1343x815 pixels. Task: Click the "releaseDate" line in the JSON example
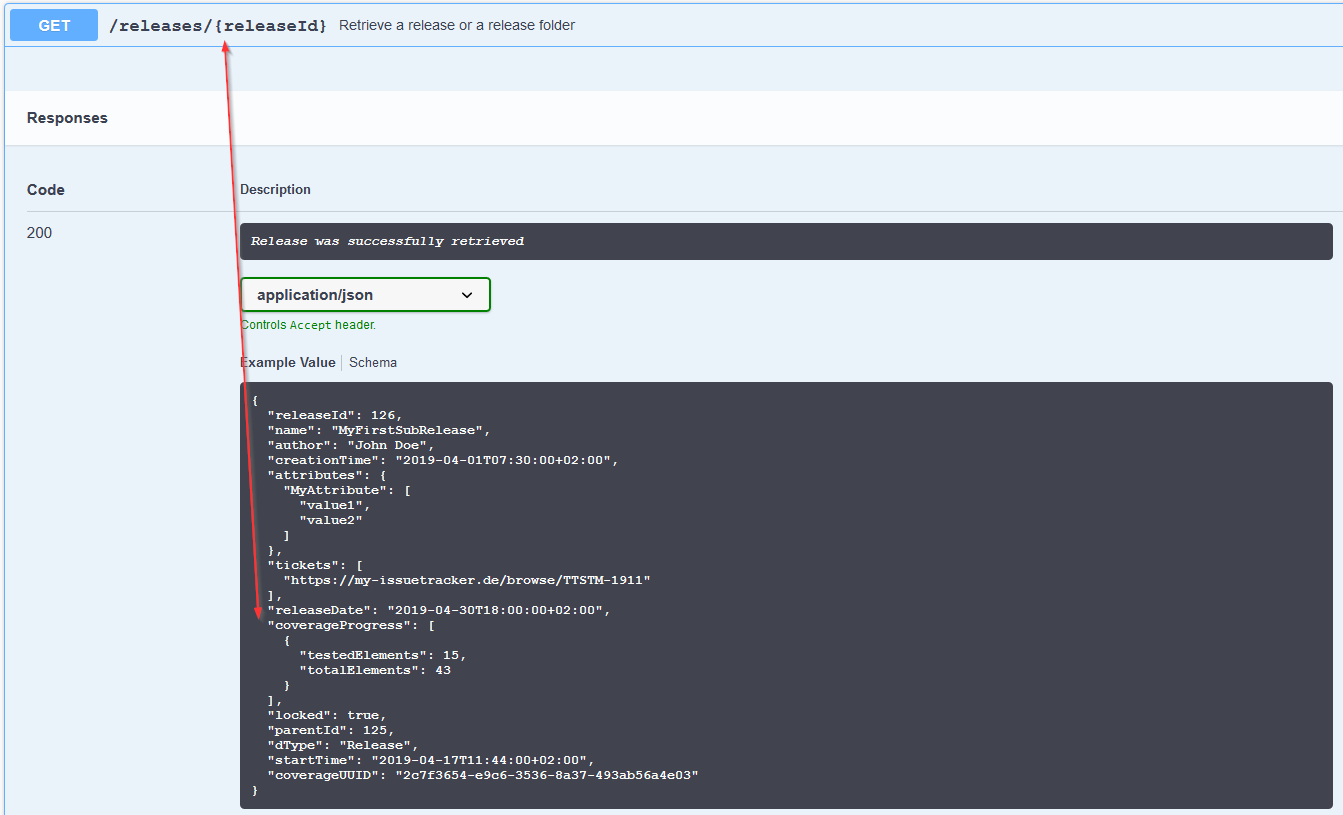click(x=438, y=610)
